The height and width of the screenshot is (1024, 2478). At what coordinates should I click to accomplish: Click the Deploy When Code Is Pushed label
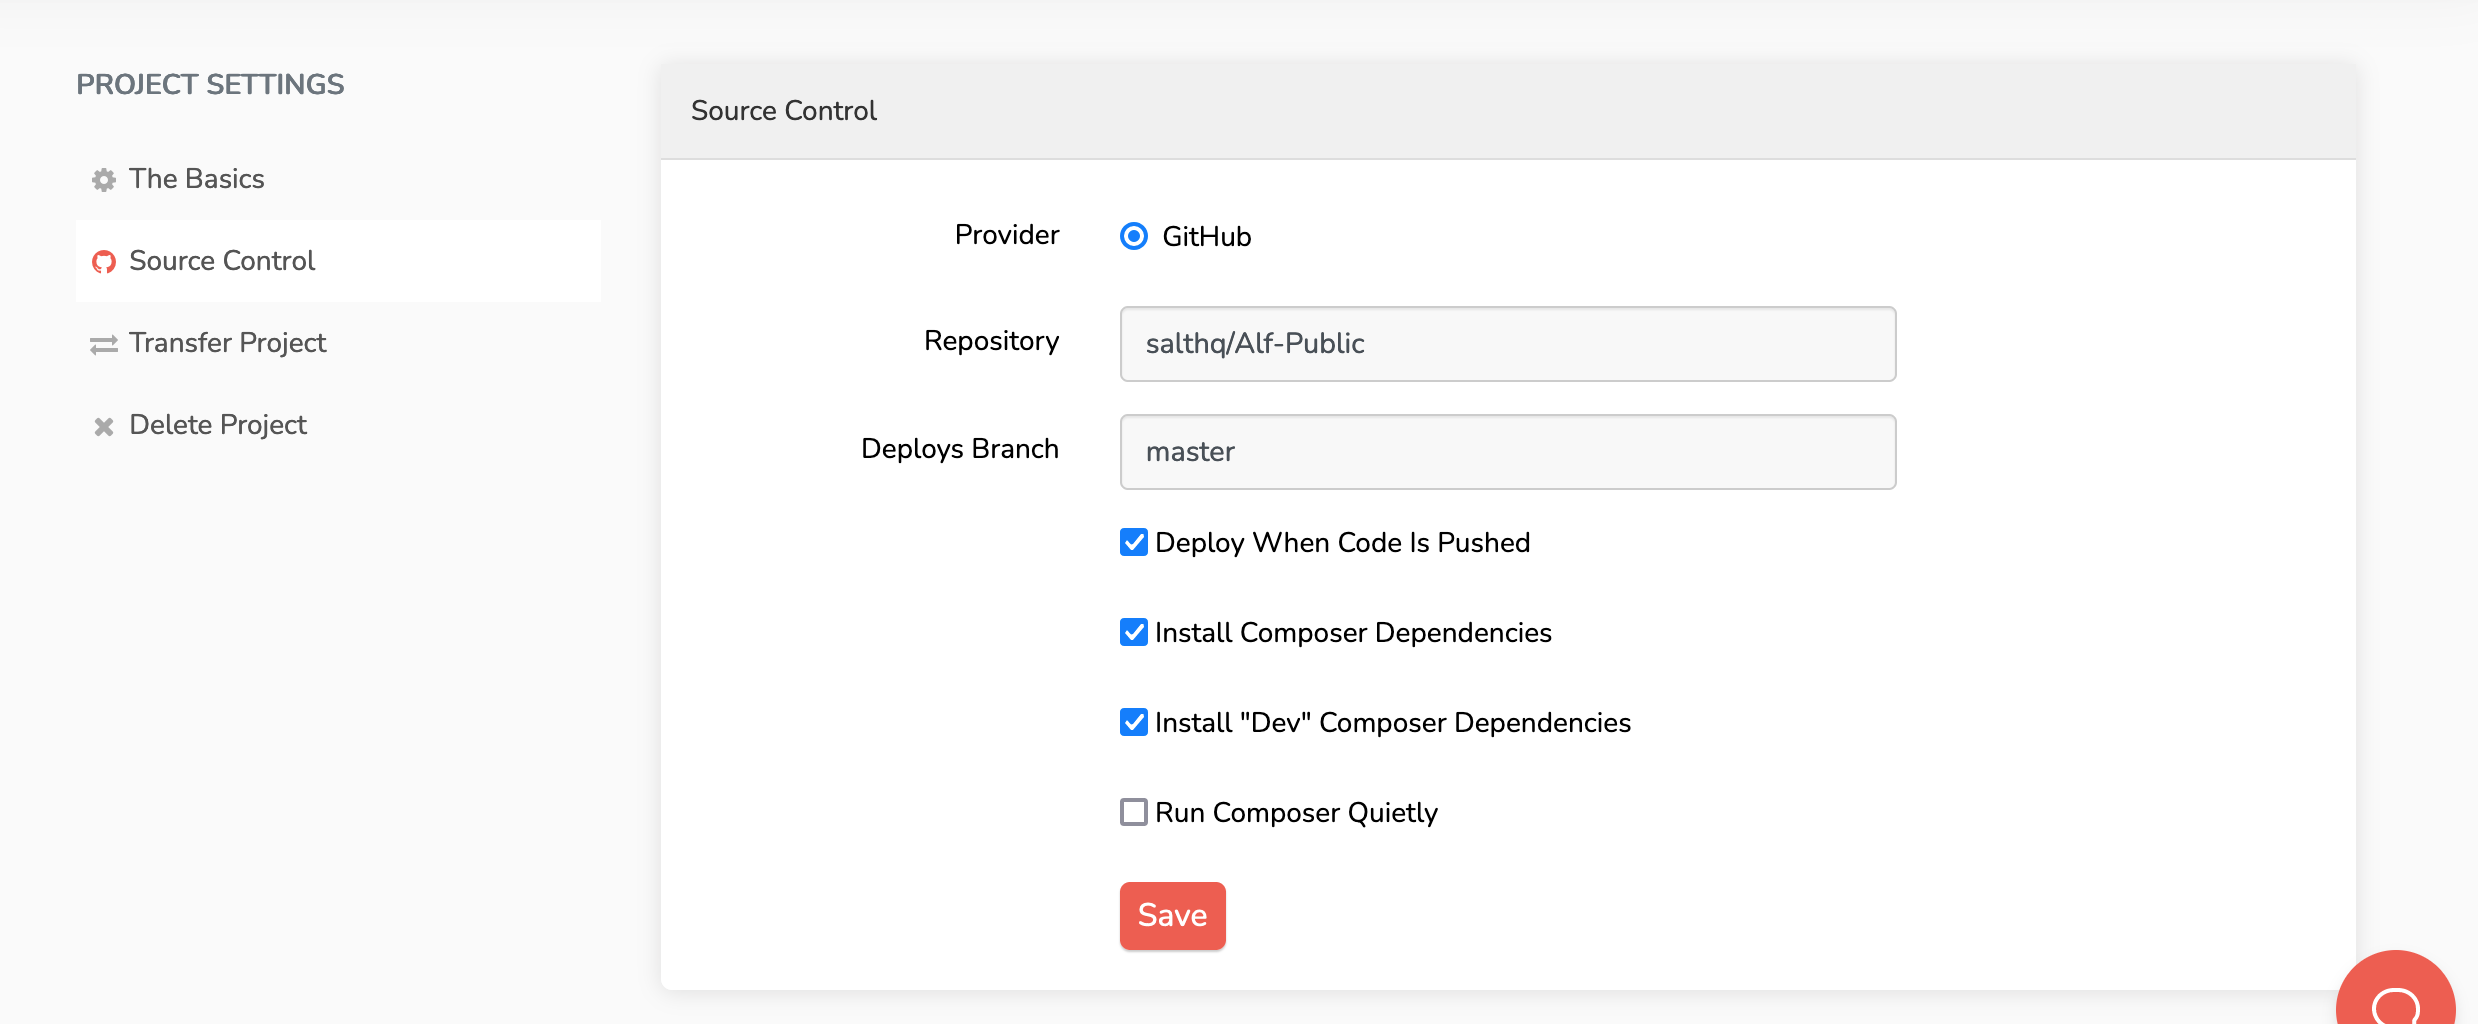(1342, 543)
